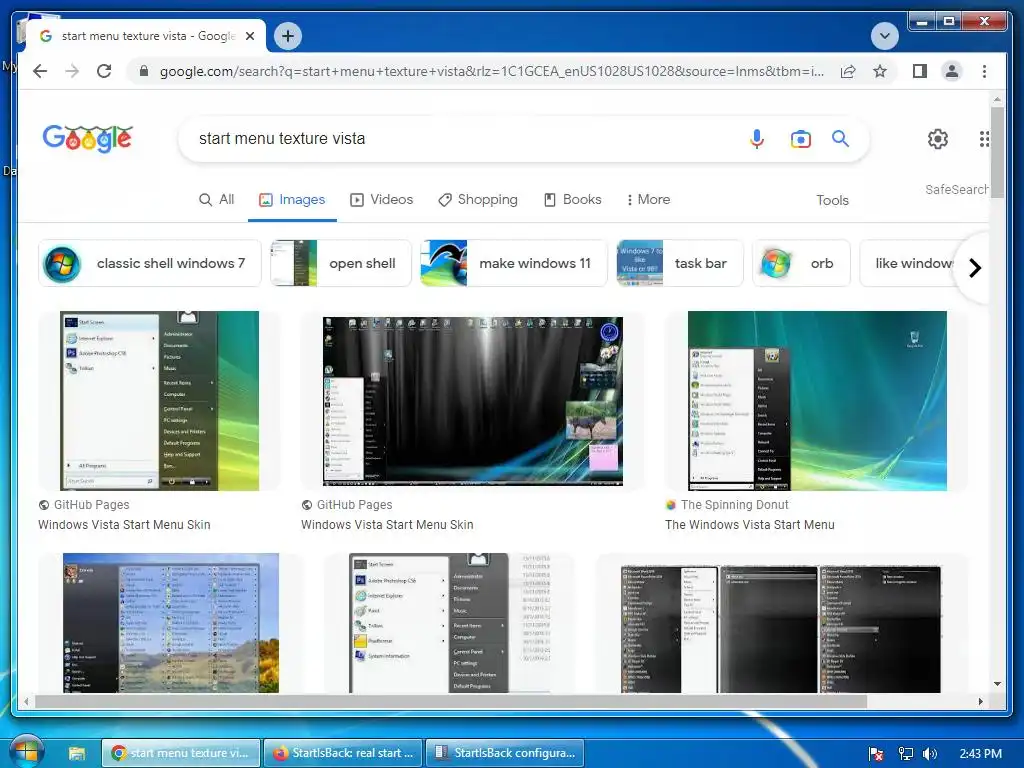Open network status tray icon

coord(905,754)
